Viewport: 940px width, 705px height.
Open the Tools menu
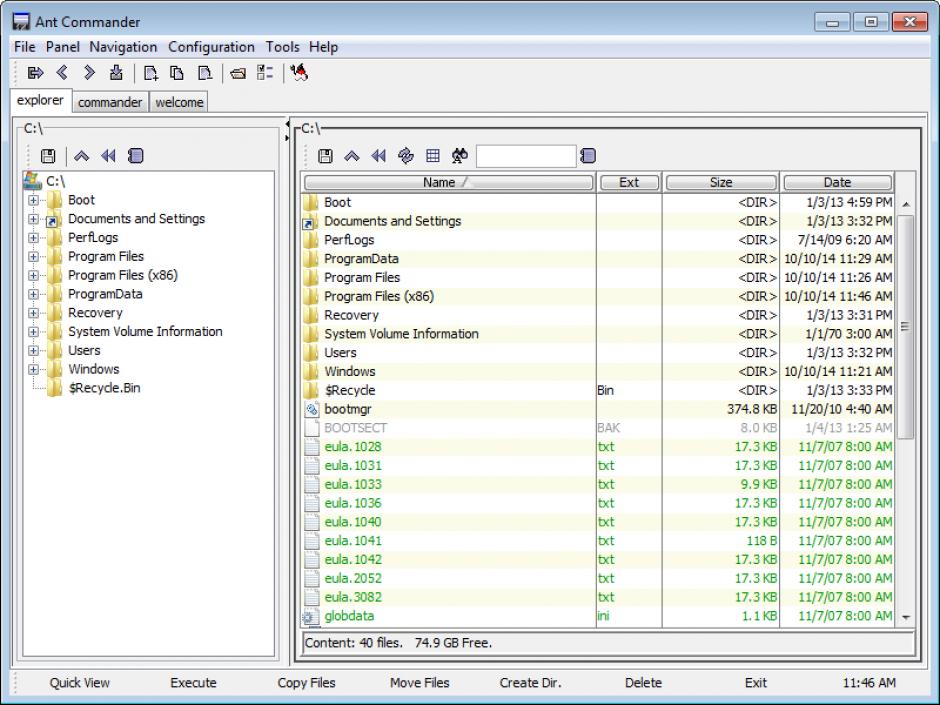coord(282,47)
